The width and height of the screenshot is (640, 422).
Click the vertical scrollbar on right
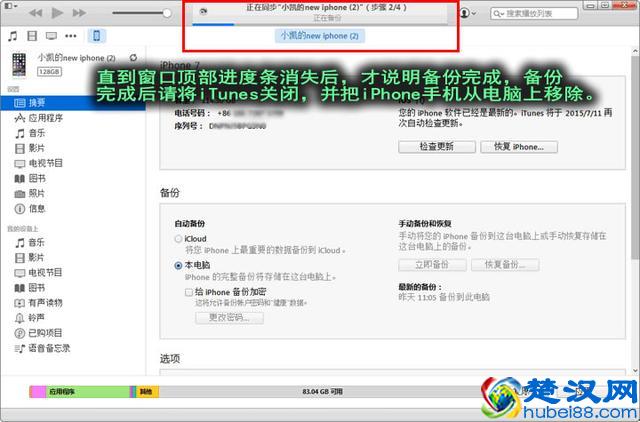tap(635, 157)
